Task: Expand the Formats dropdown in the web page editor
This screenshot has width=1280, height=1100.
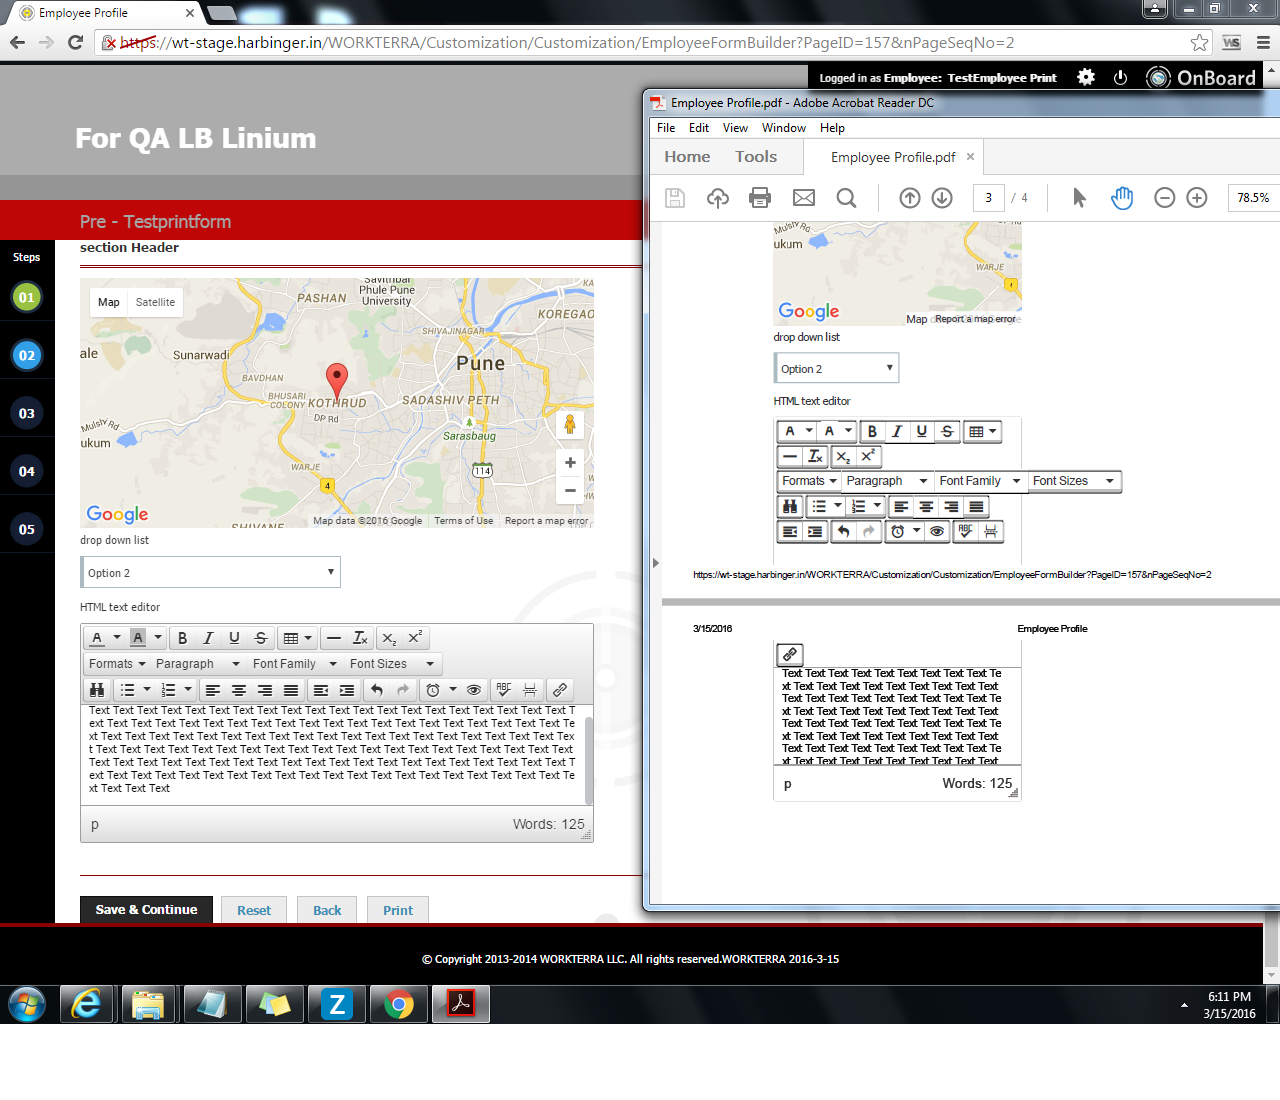Action: tap(116, 664)
